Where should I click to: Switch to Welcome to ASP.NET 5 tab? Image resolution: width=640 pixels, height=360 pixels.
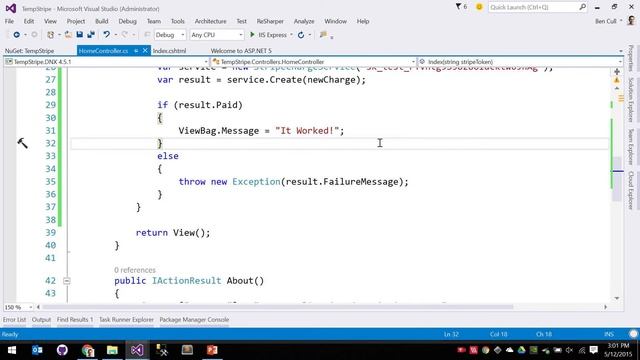point(241,51)
